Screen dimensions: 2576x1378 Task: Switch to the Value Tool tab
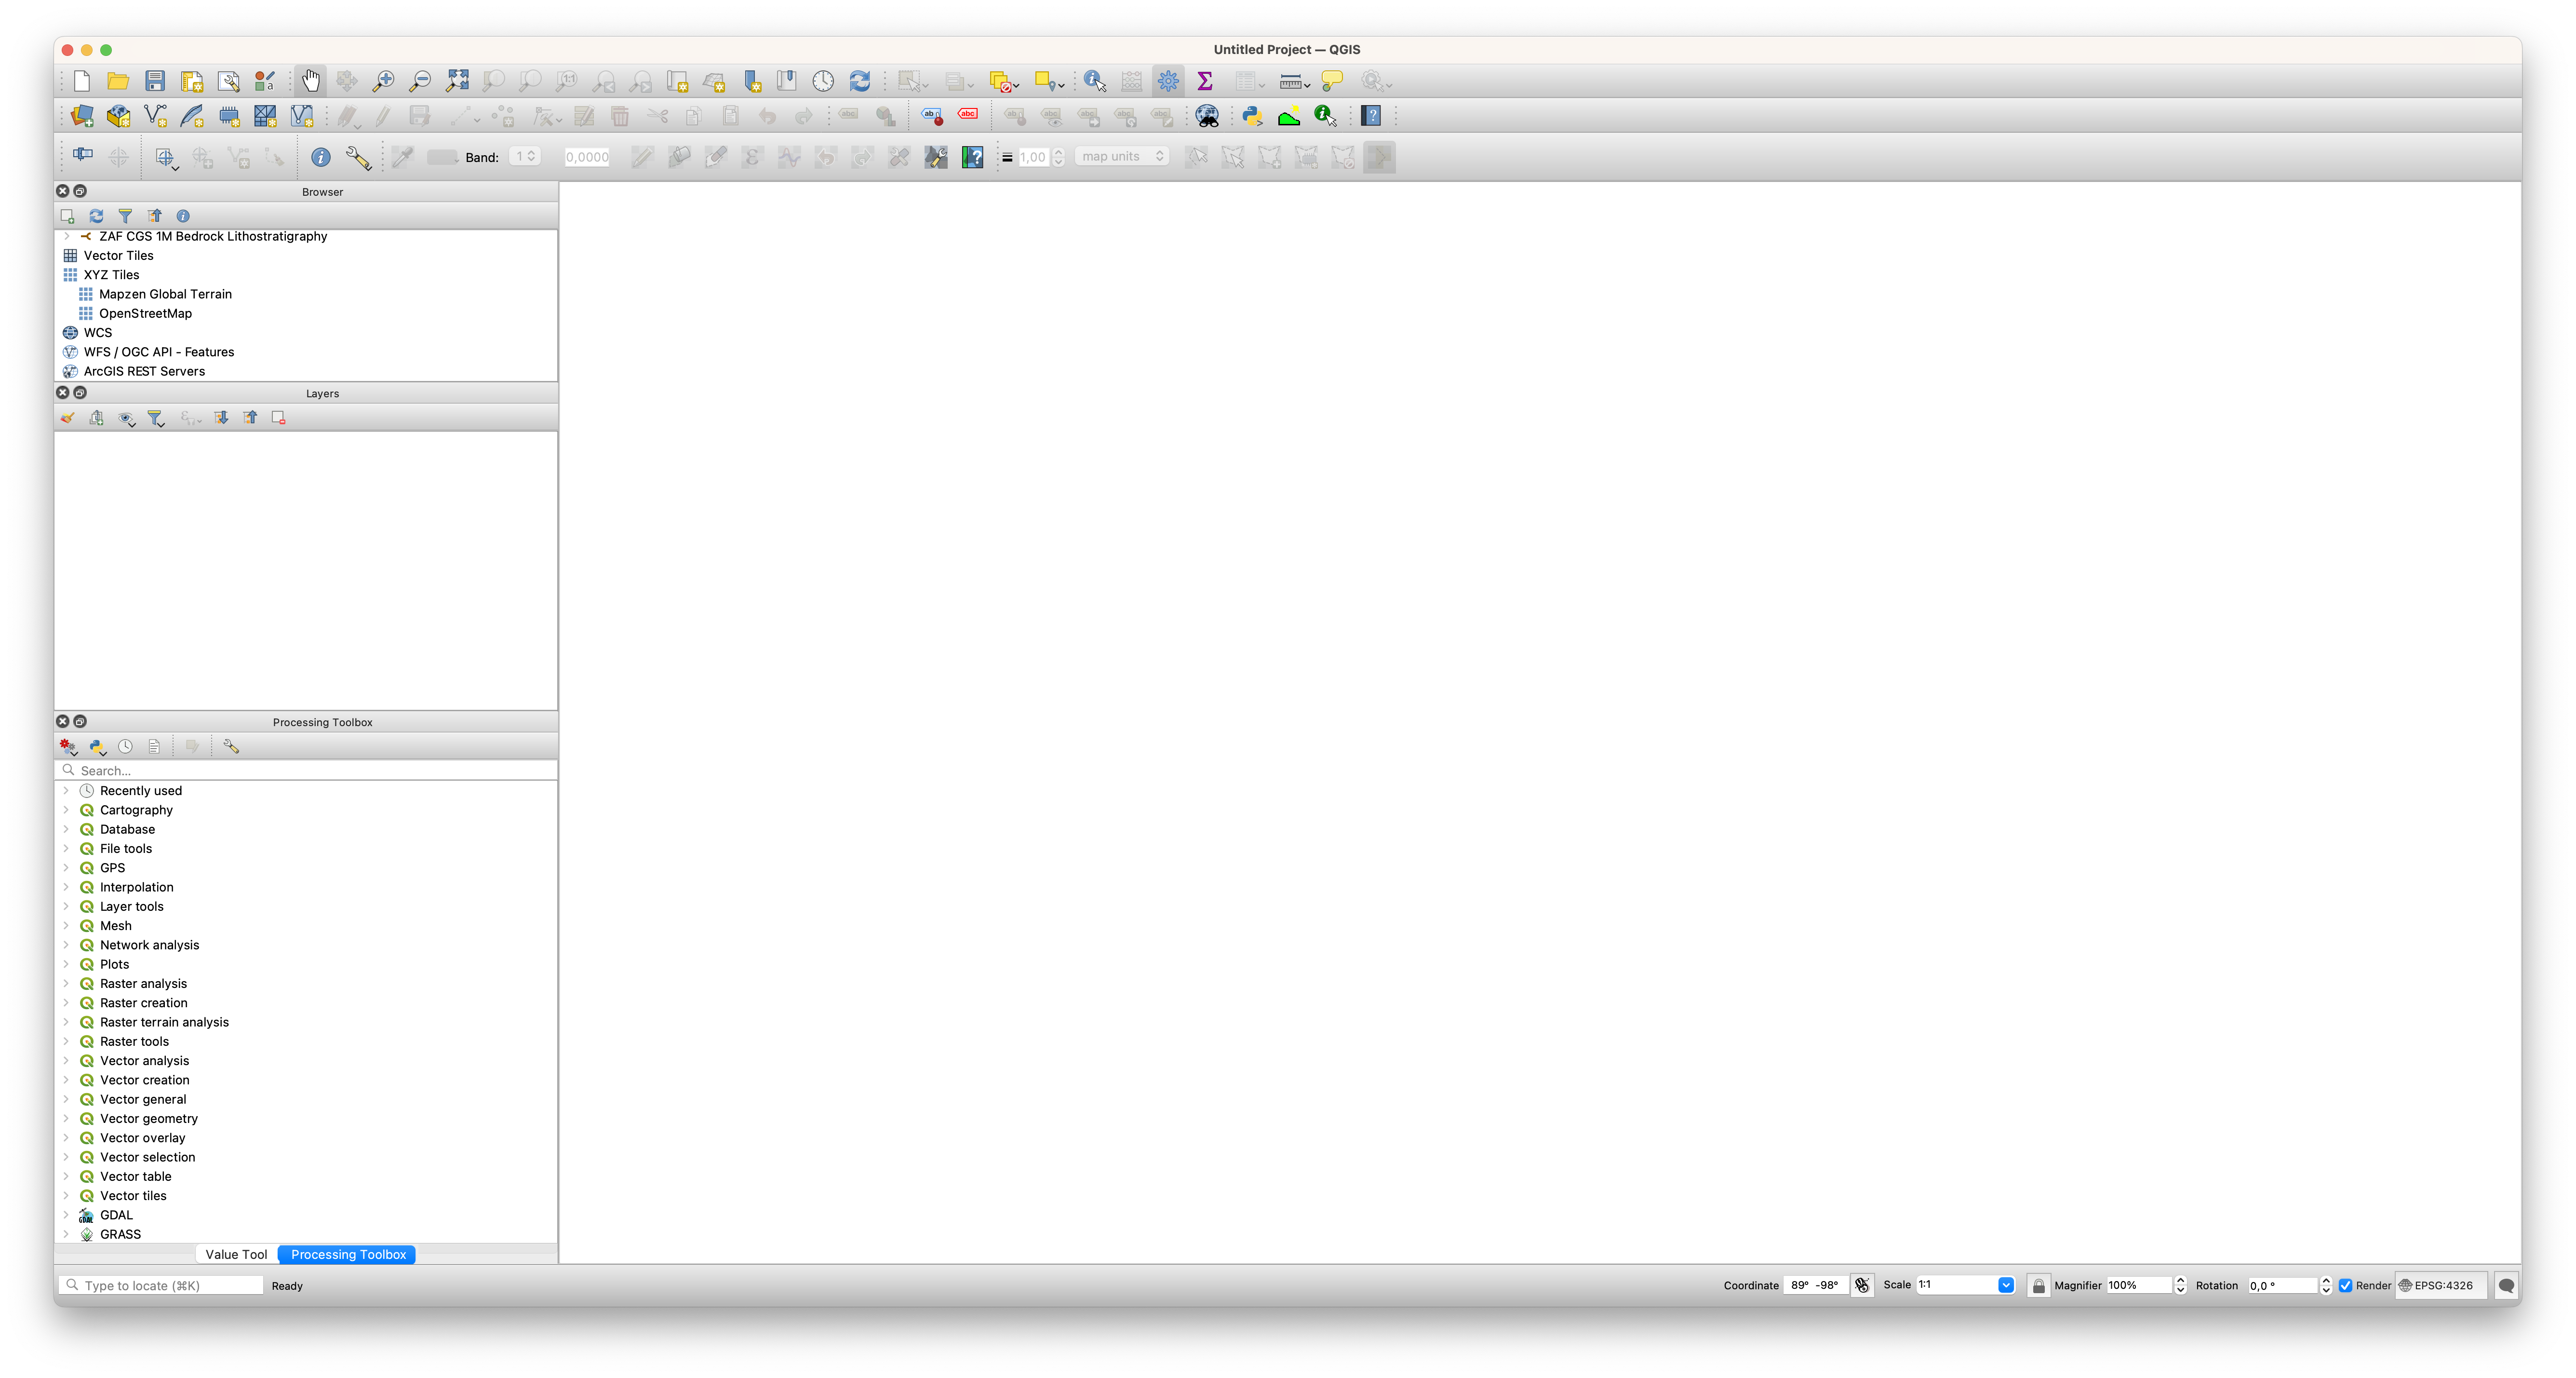236,1254
